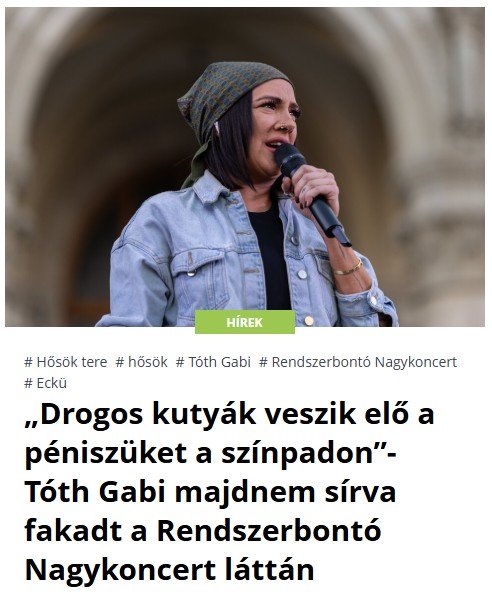
Task: Click the headline's last line 'Nagykoncert láttán'
Action: (169, 570)
